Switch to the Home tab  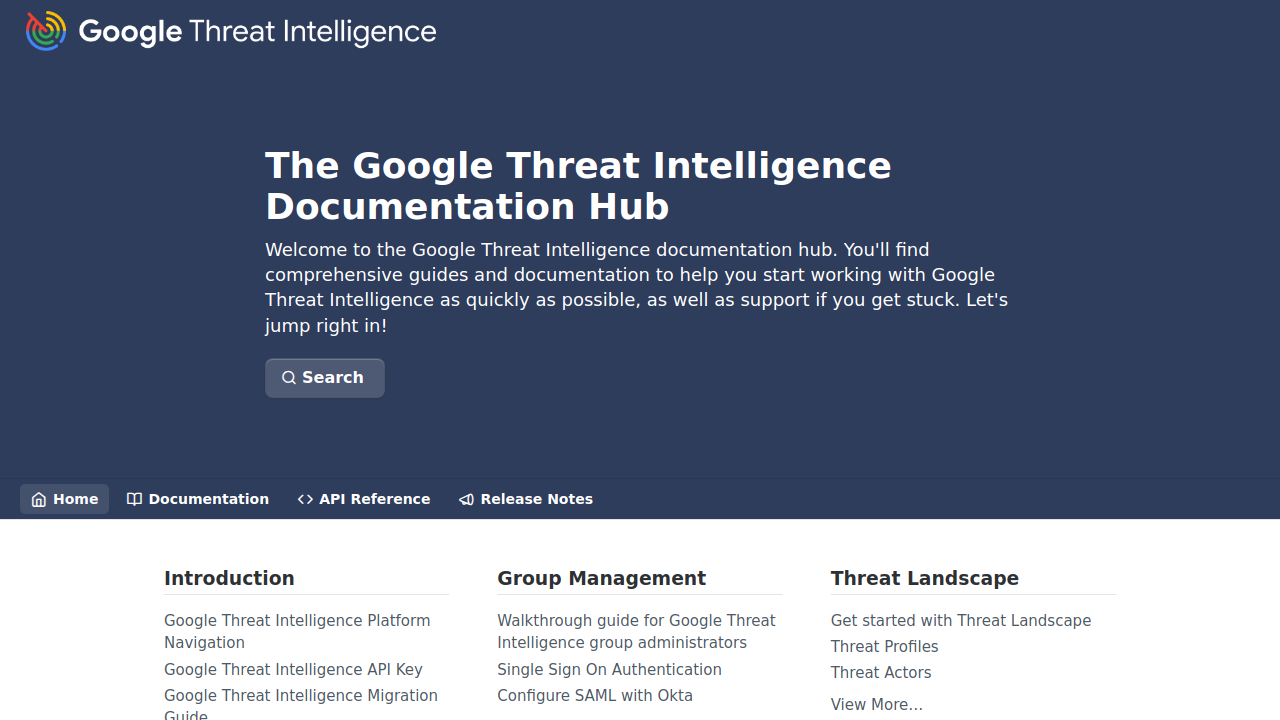tap(65, 499)
